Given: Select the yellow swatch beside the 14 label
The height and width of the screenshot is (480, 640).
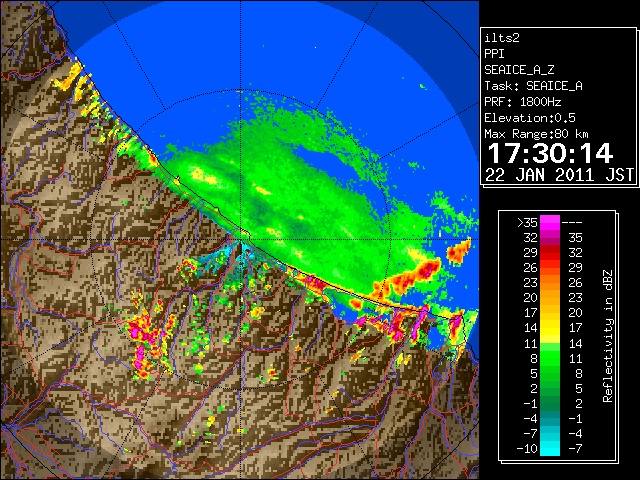Looking at the screenshot, I should pyautogui.click(x=550, y=328).
